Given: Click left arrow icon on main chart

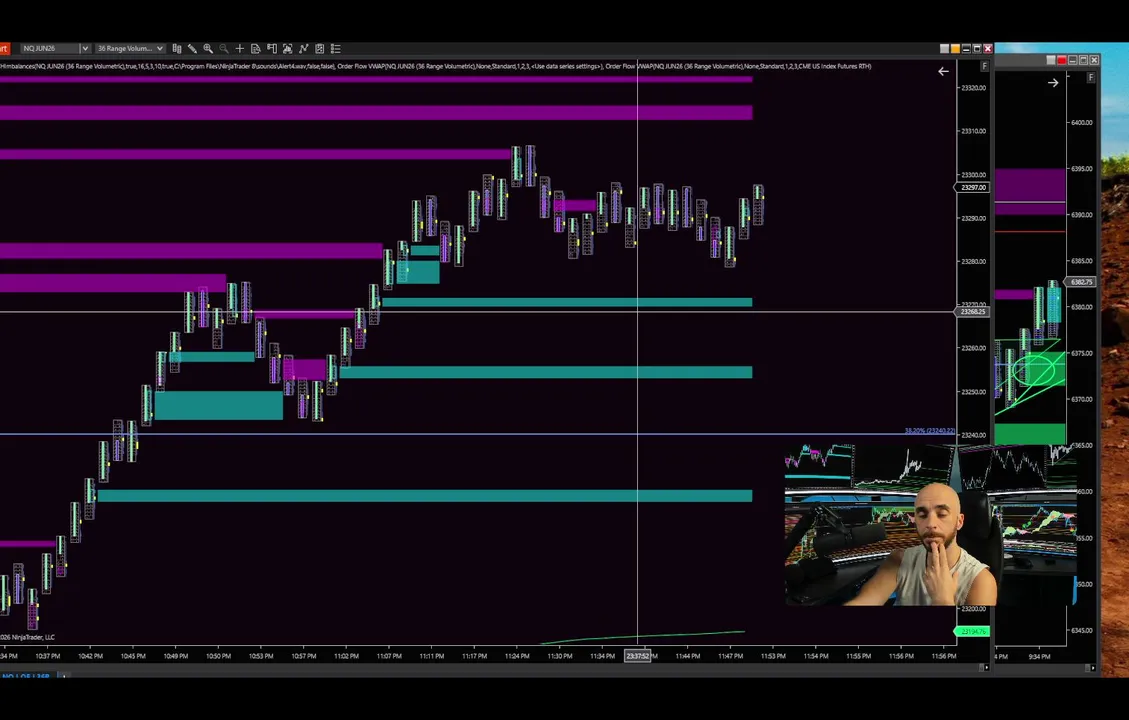Looking at the screenshot, I should 943,71.
